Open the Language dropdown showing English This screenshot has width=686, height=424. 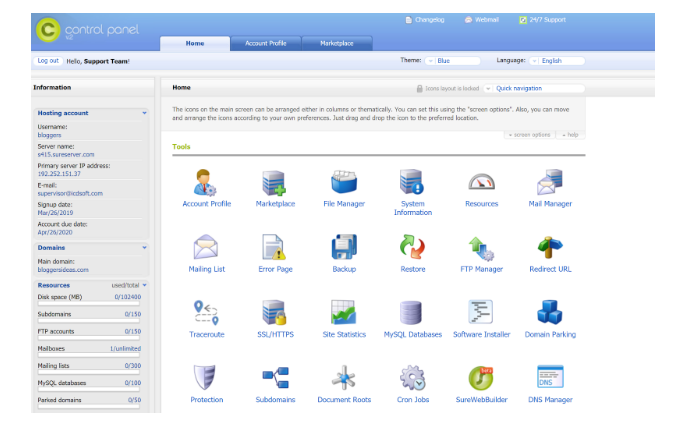coord(557,61)
